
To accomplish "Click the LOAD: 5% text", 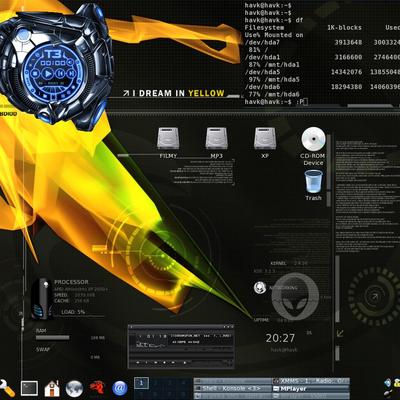I will coord(73,312).
